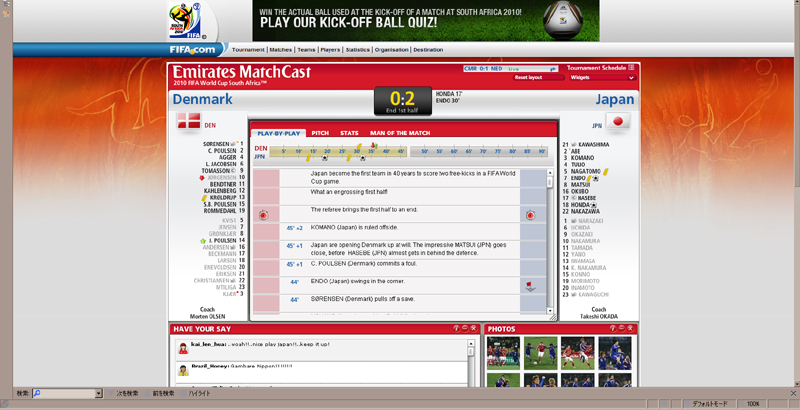Open the Organisation menu
The height and width of the screenshot is (410, 800).
(391, 49)
